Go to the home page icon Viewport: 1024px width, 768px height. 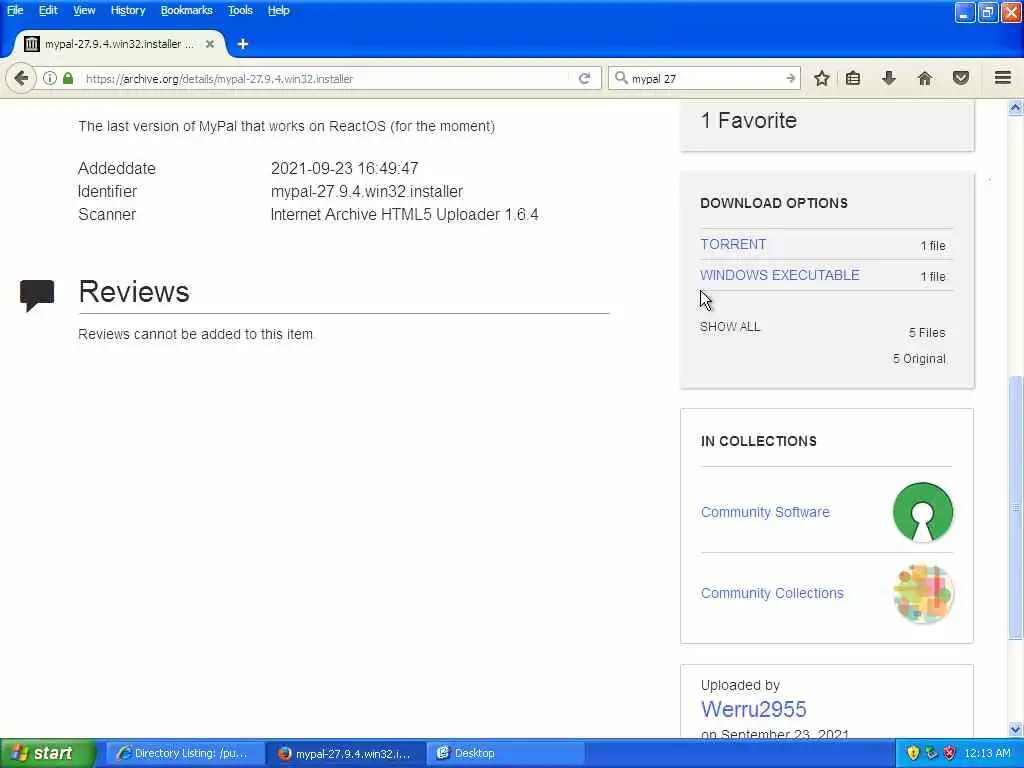coord(925,78)
